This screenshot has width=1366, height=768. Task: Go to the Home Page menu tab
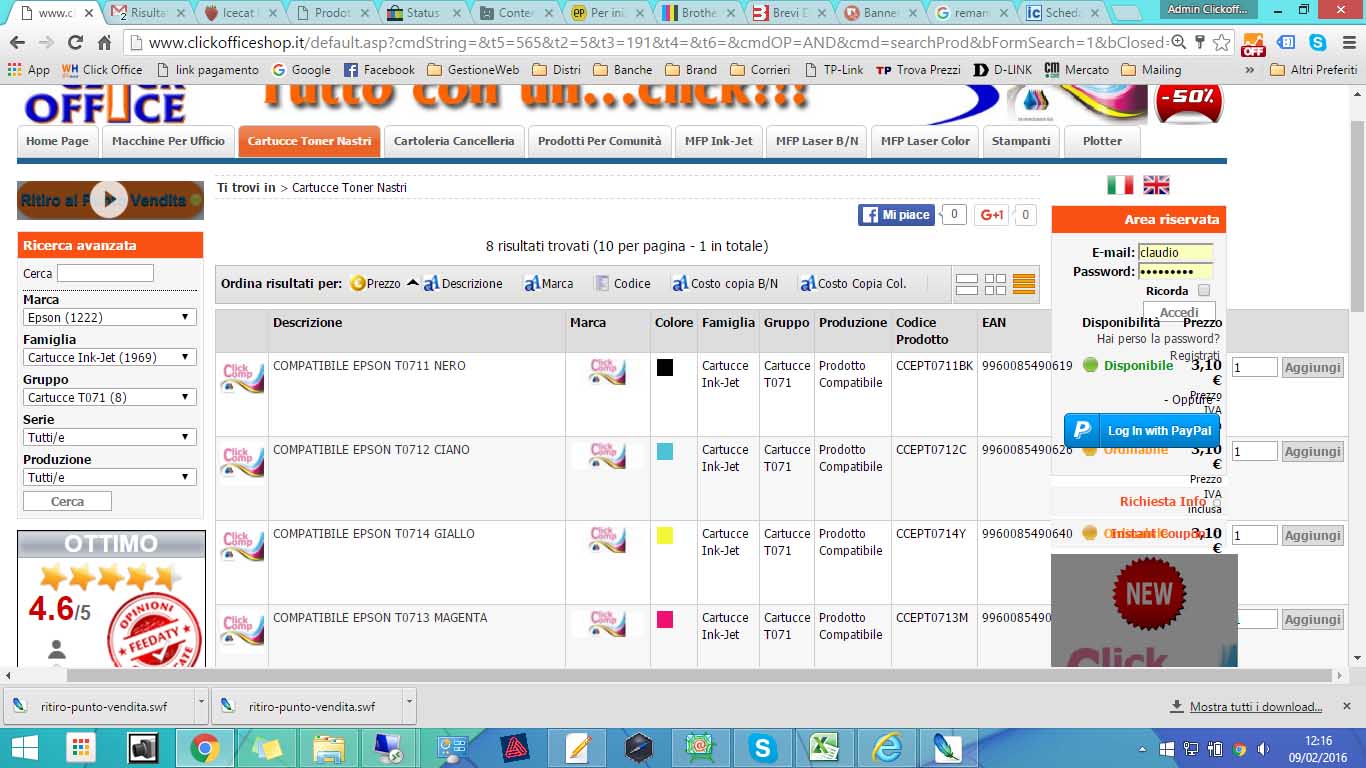pyautogui.click(x=58, y=141)
